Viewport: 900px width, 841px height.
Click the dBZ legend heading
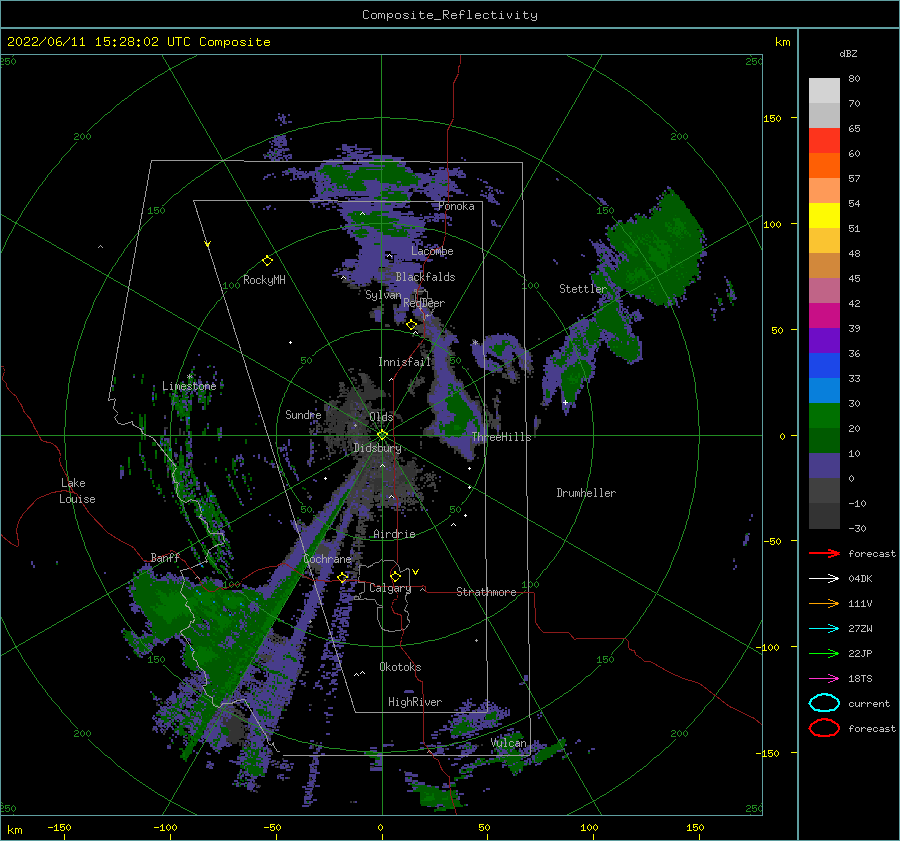pos(848,54)
